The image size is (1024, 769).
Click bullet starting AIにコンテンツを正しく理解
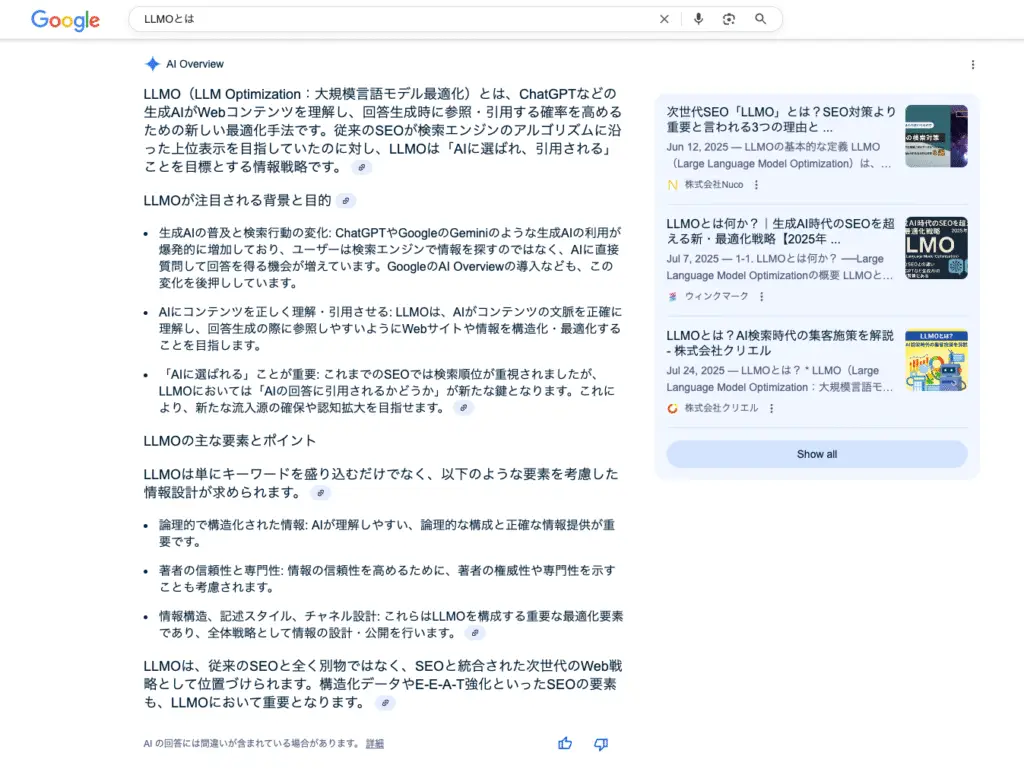pyautogui.click(x=390, y=328)
